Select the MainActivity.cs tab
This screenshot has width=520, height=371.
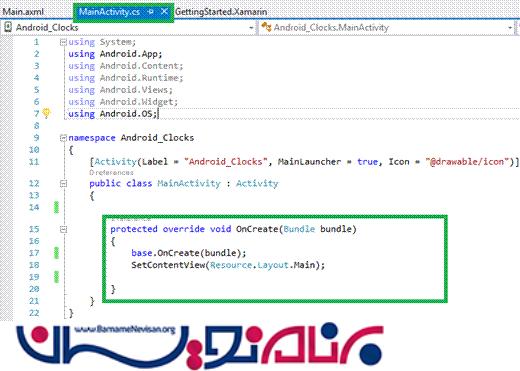pyautogui.click(x=109, y=12)
